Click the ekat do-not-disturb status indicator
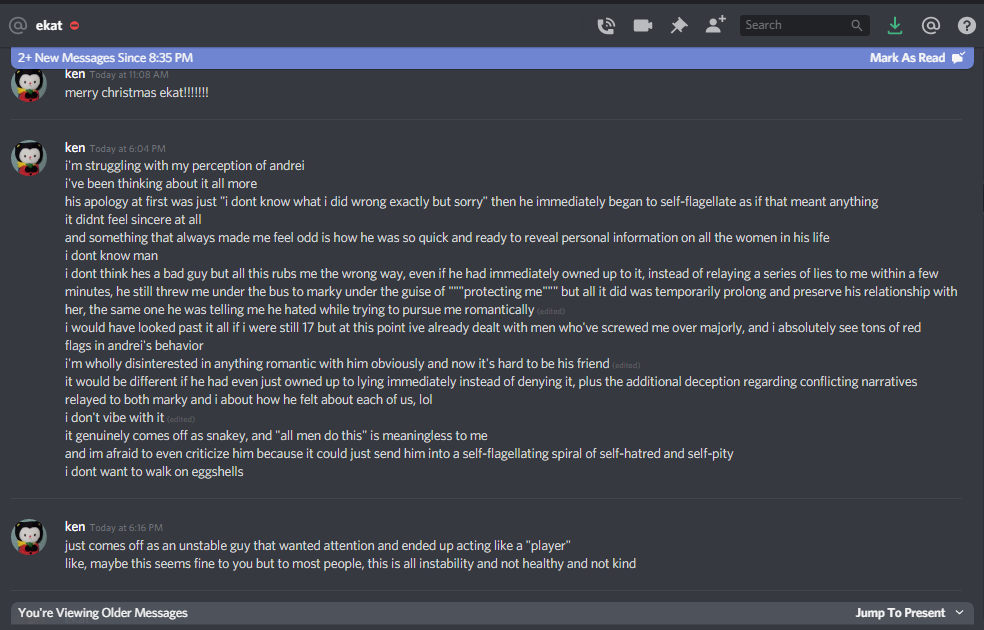984x630 pixels. point(75,26)
